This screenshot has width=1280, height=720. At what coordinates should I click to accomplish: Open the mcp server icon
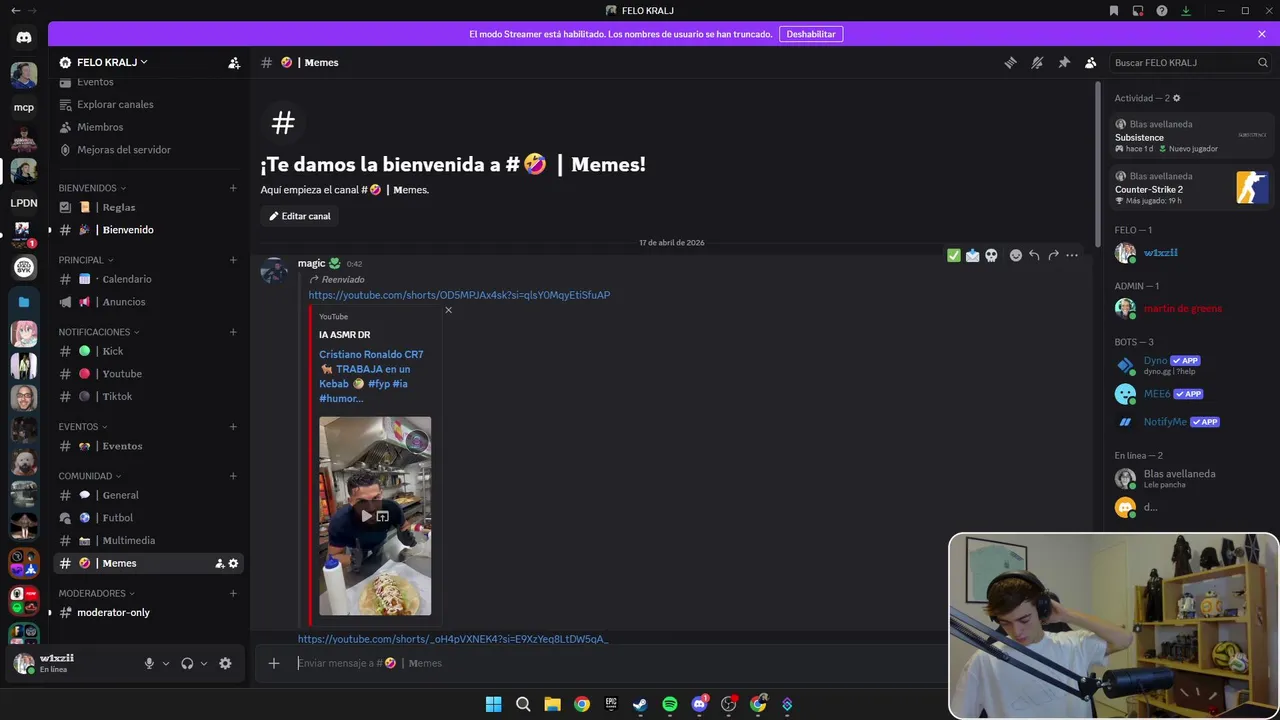point(24,107)
